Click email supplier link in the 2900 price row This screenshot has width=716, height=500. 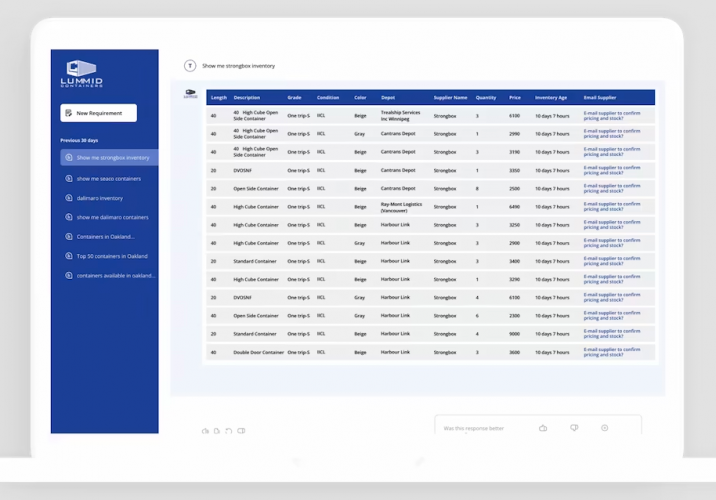(x=612, y=243)
